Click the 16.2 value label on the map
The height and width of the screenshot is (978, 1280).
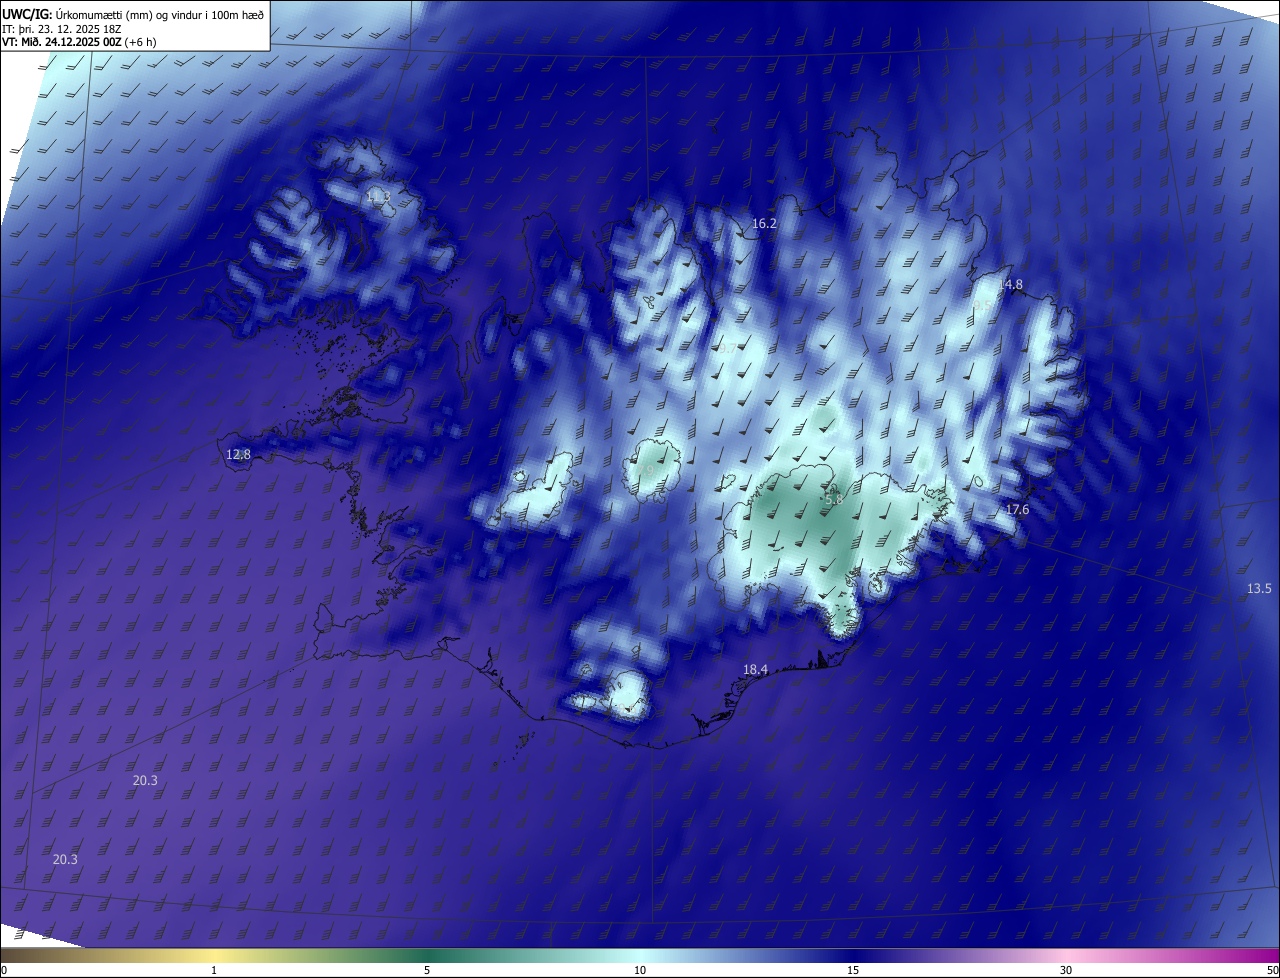point(764,224)
